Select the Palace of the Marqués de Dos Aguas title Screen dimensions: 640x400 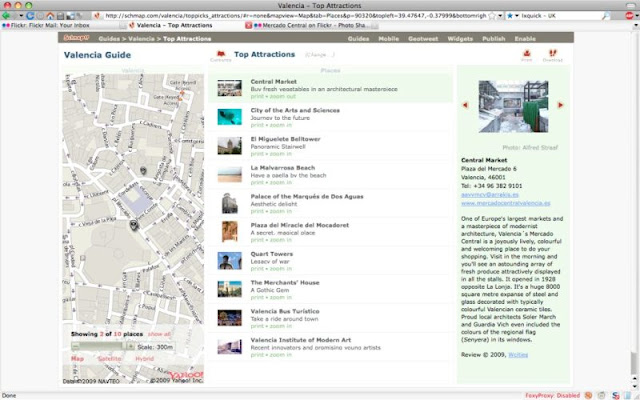pyautogui.click(x=307, y=196)
